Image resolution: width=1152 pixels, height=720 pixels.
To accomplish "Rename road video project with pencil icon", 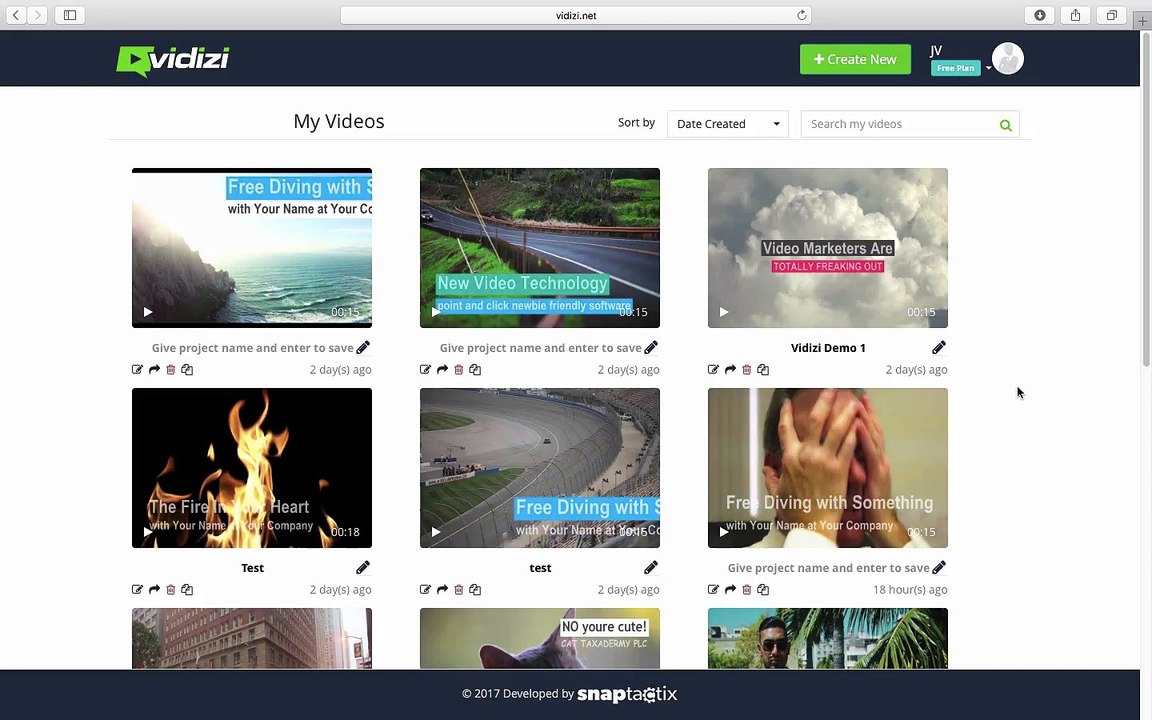I will tap(651, 348).
